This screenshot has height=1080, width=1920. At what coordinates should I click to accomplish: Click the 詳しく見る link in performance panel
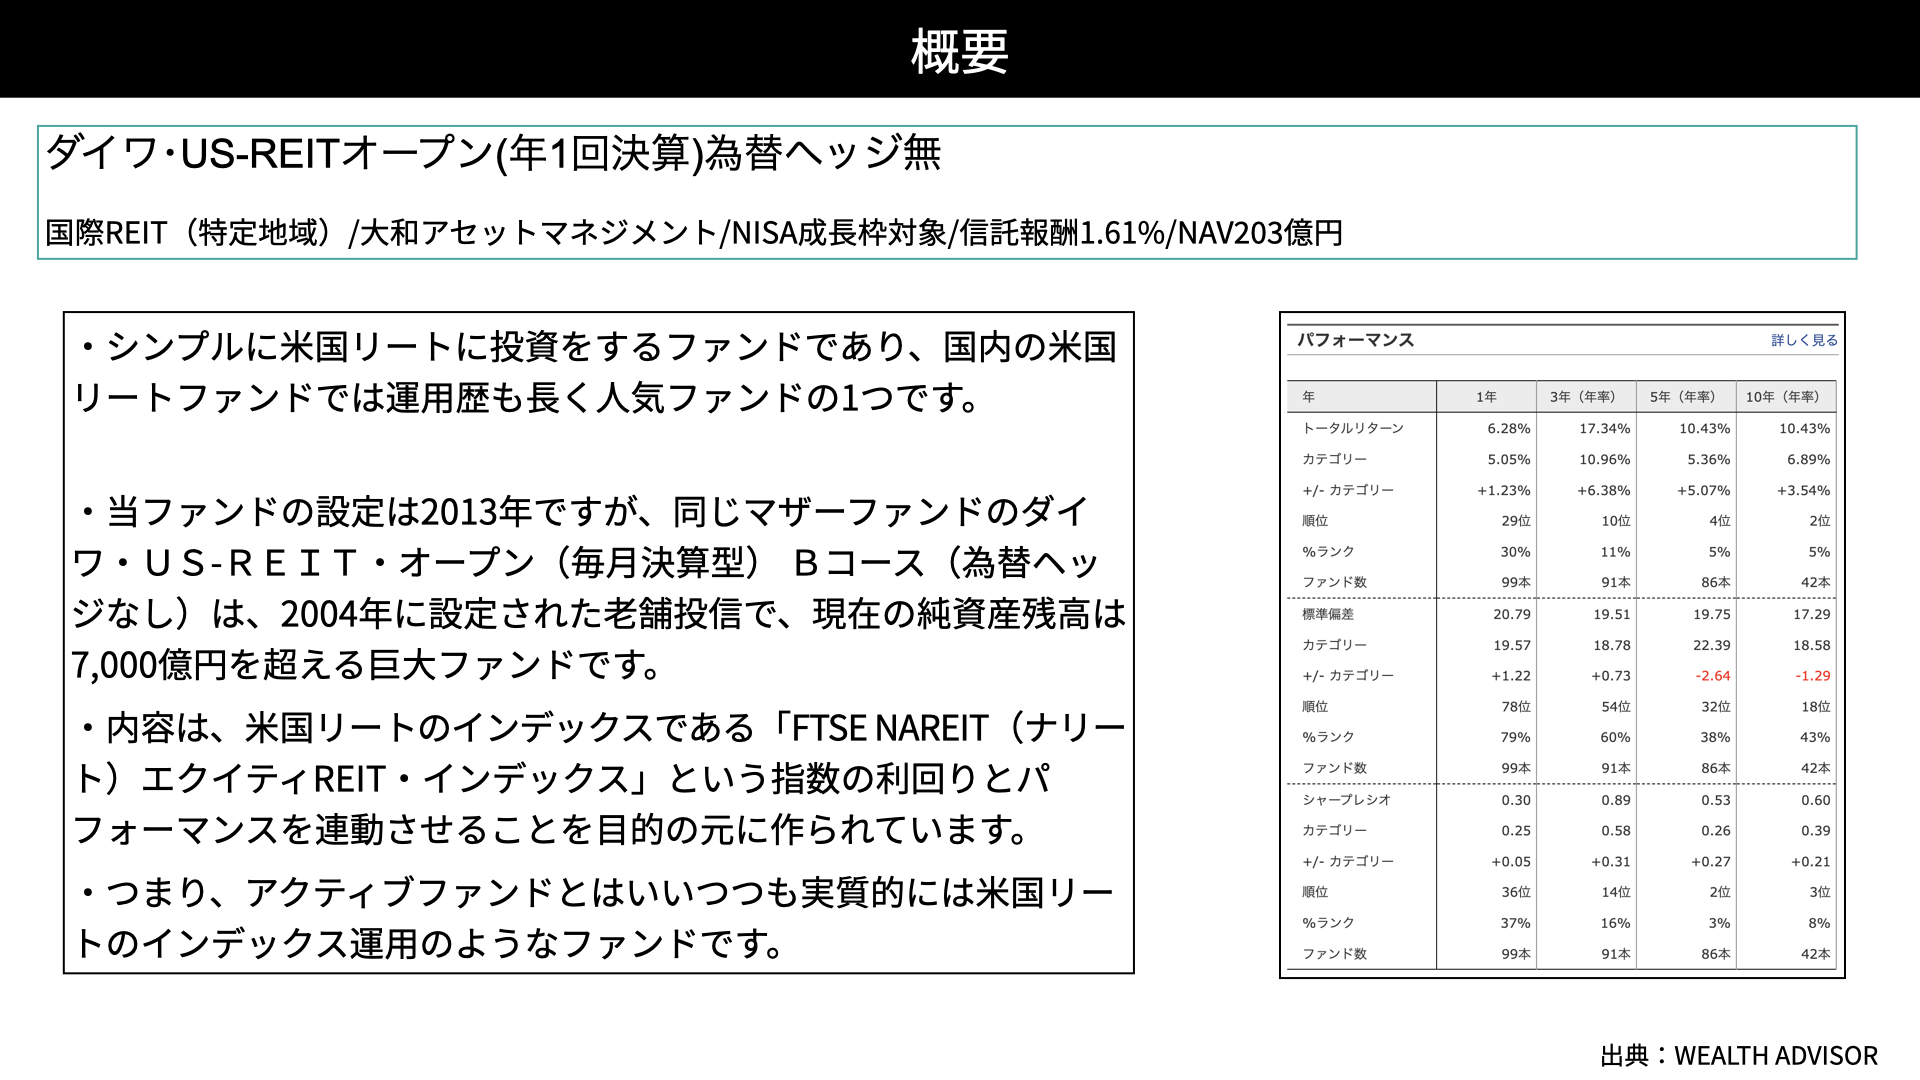[x=1804, y=340]
